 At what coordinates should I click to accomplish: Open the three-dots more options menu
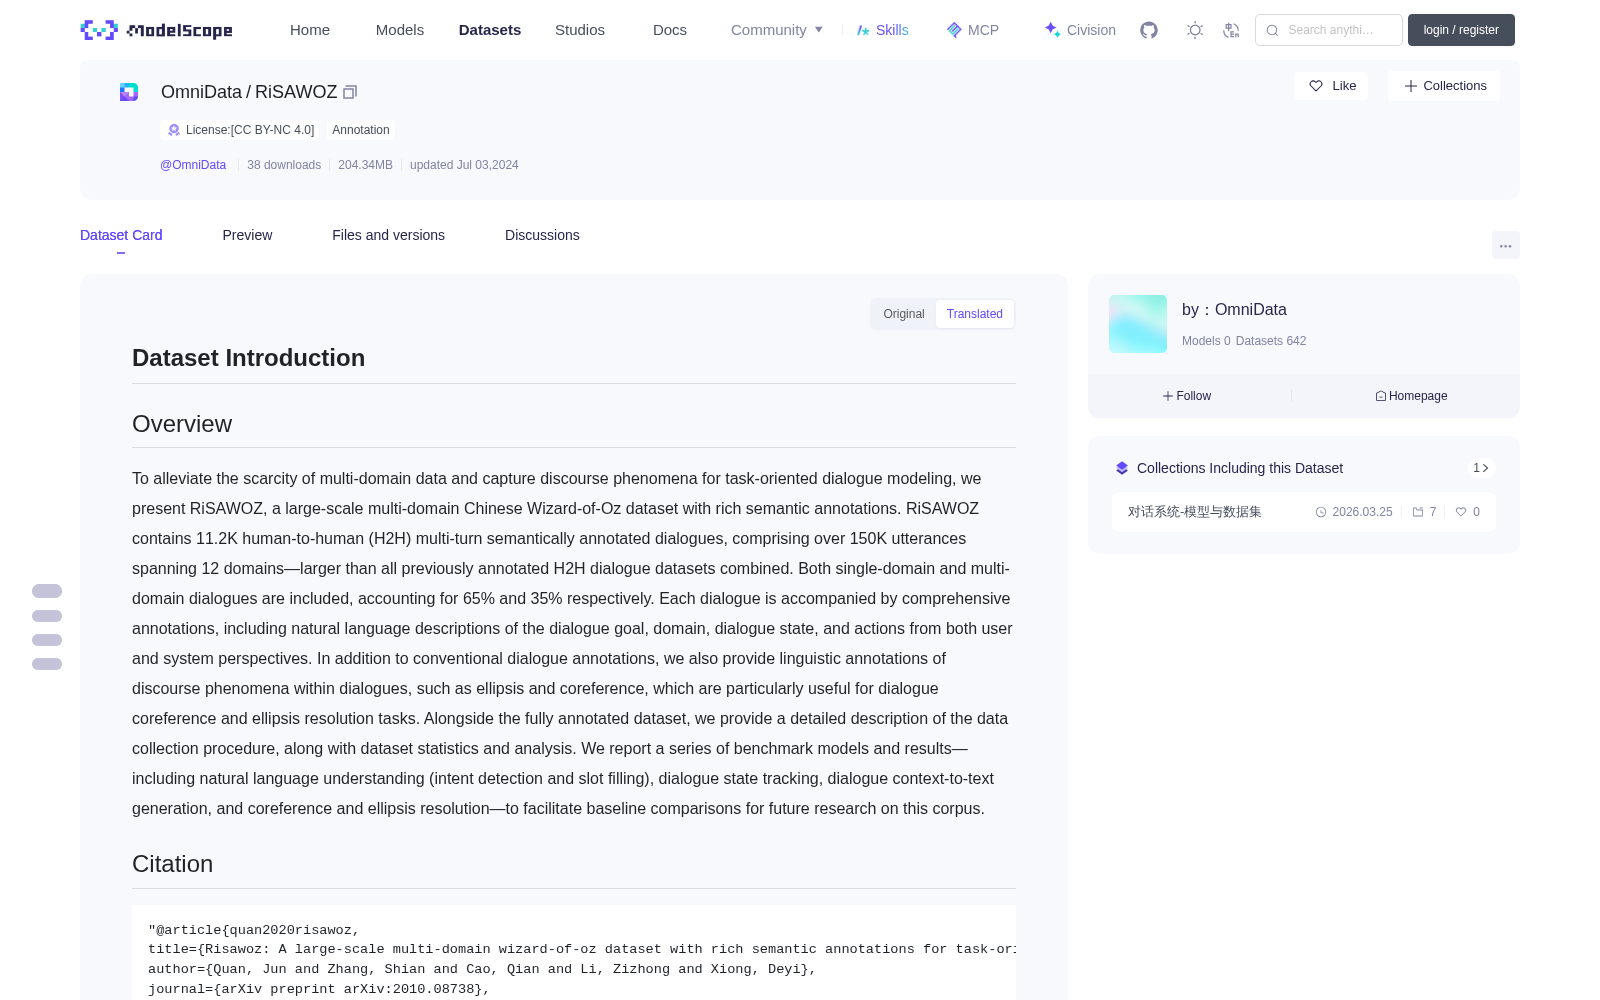1505,245
